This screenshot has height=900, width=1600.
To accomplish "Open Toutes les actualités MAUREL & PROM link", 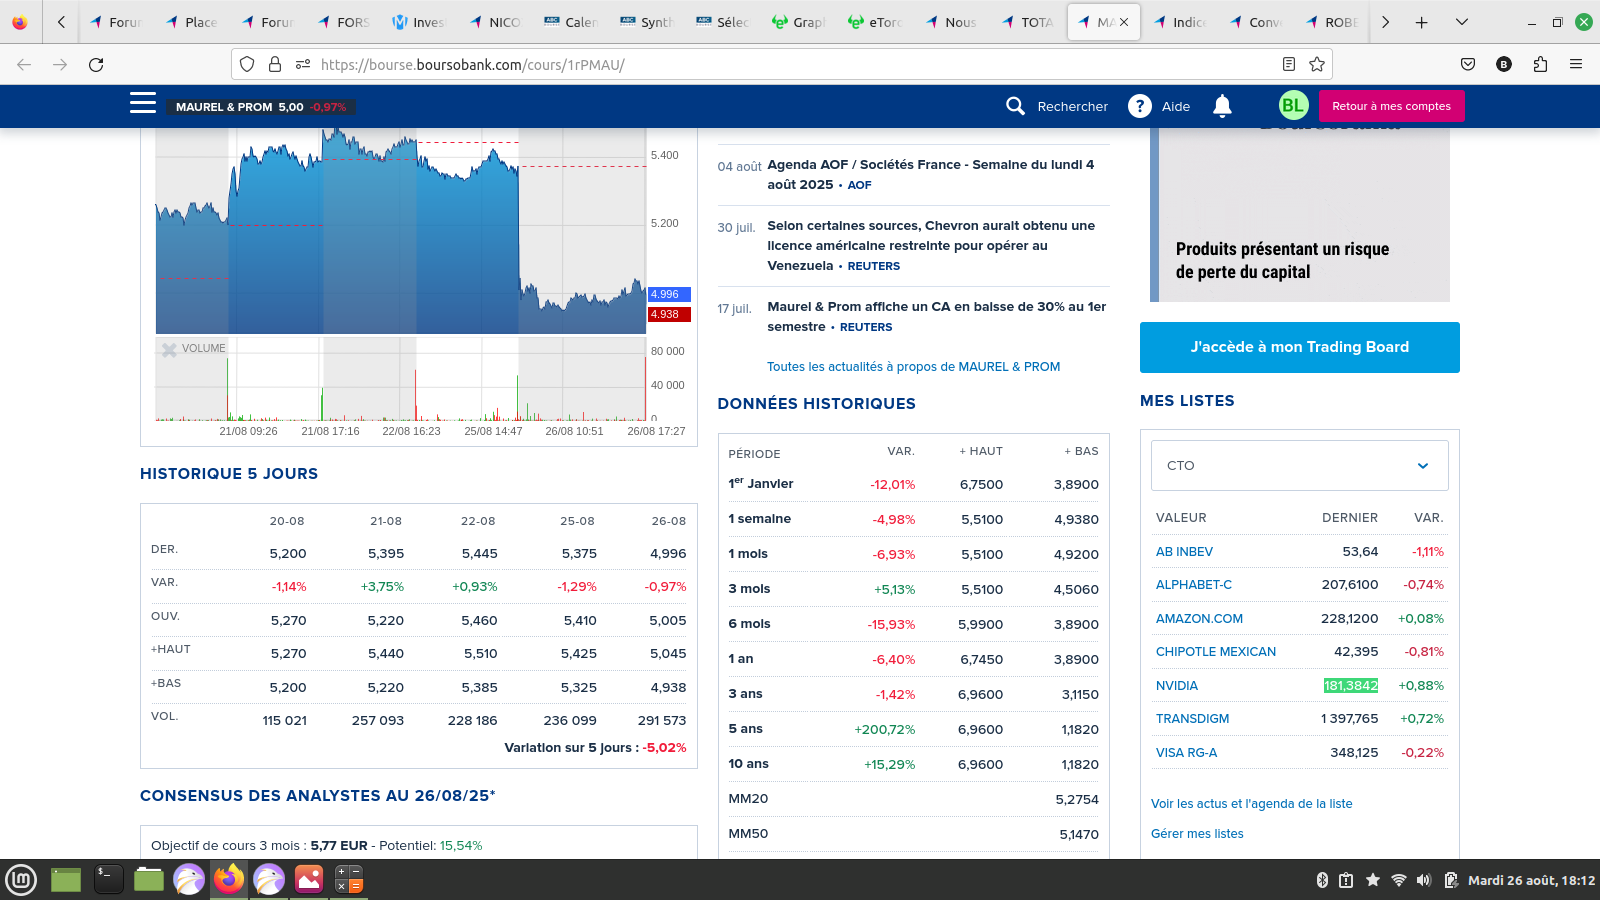I will tap(913, 367).
